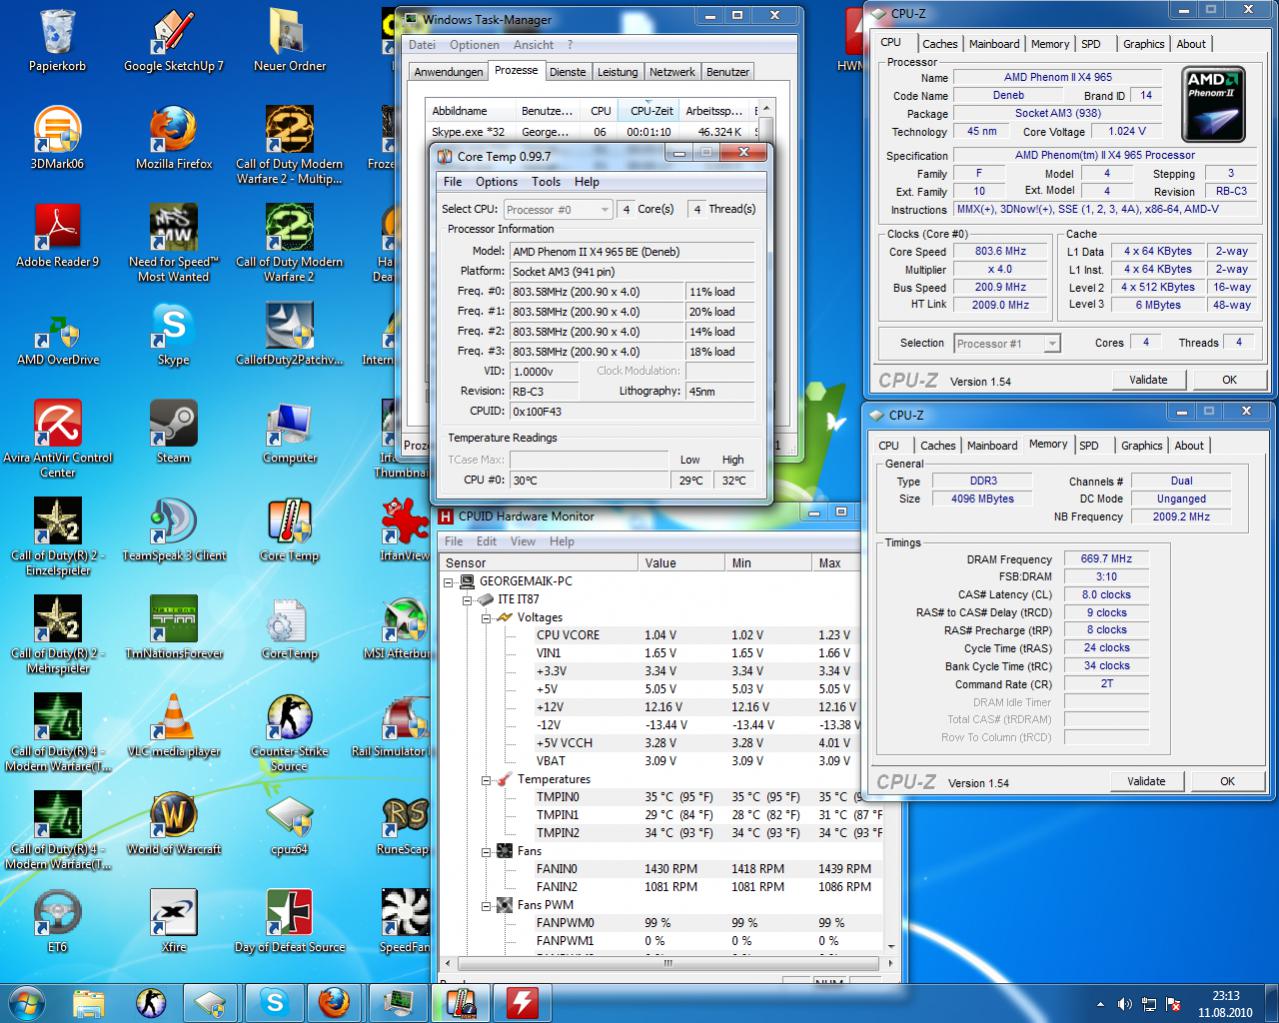1279x1023 pixels.
Task: Launch Need for Speed Most Wanted icon
Action: click(x=174, y=243)
